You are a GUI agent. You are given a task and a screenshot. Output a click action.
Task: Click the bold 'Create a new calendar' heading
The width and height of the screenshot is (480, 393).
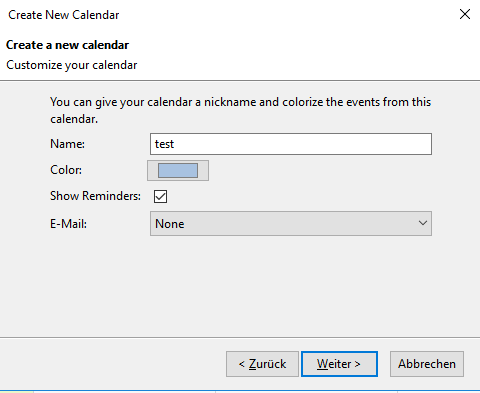pos(67,45)
